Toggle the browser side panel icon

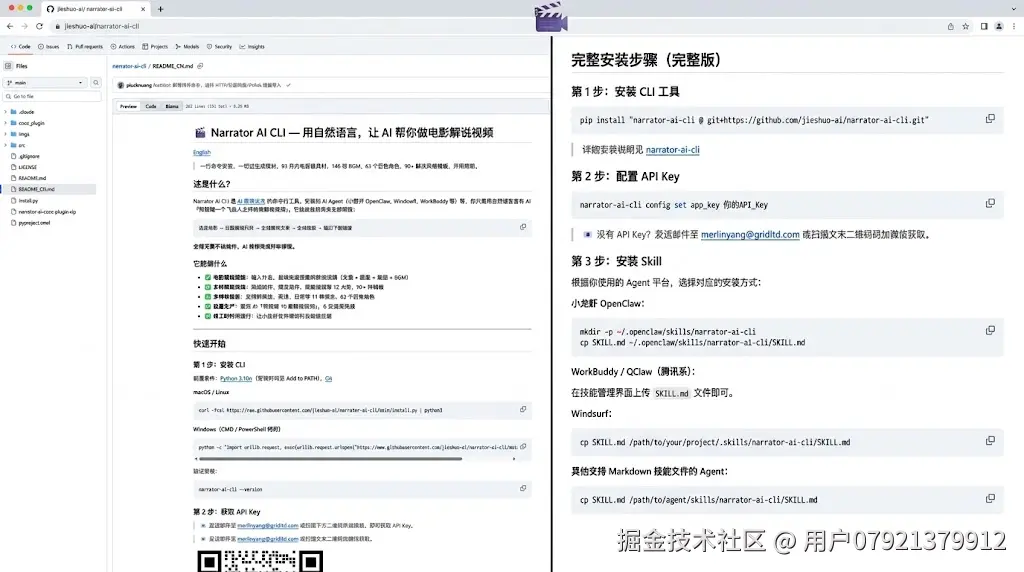[x=984, y=26]
